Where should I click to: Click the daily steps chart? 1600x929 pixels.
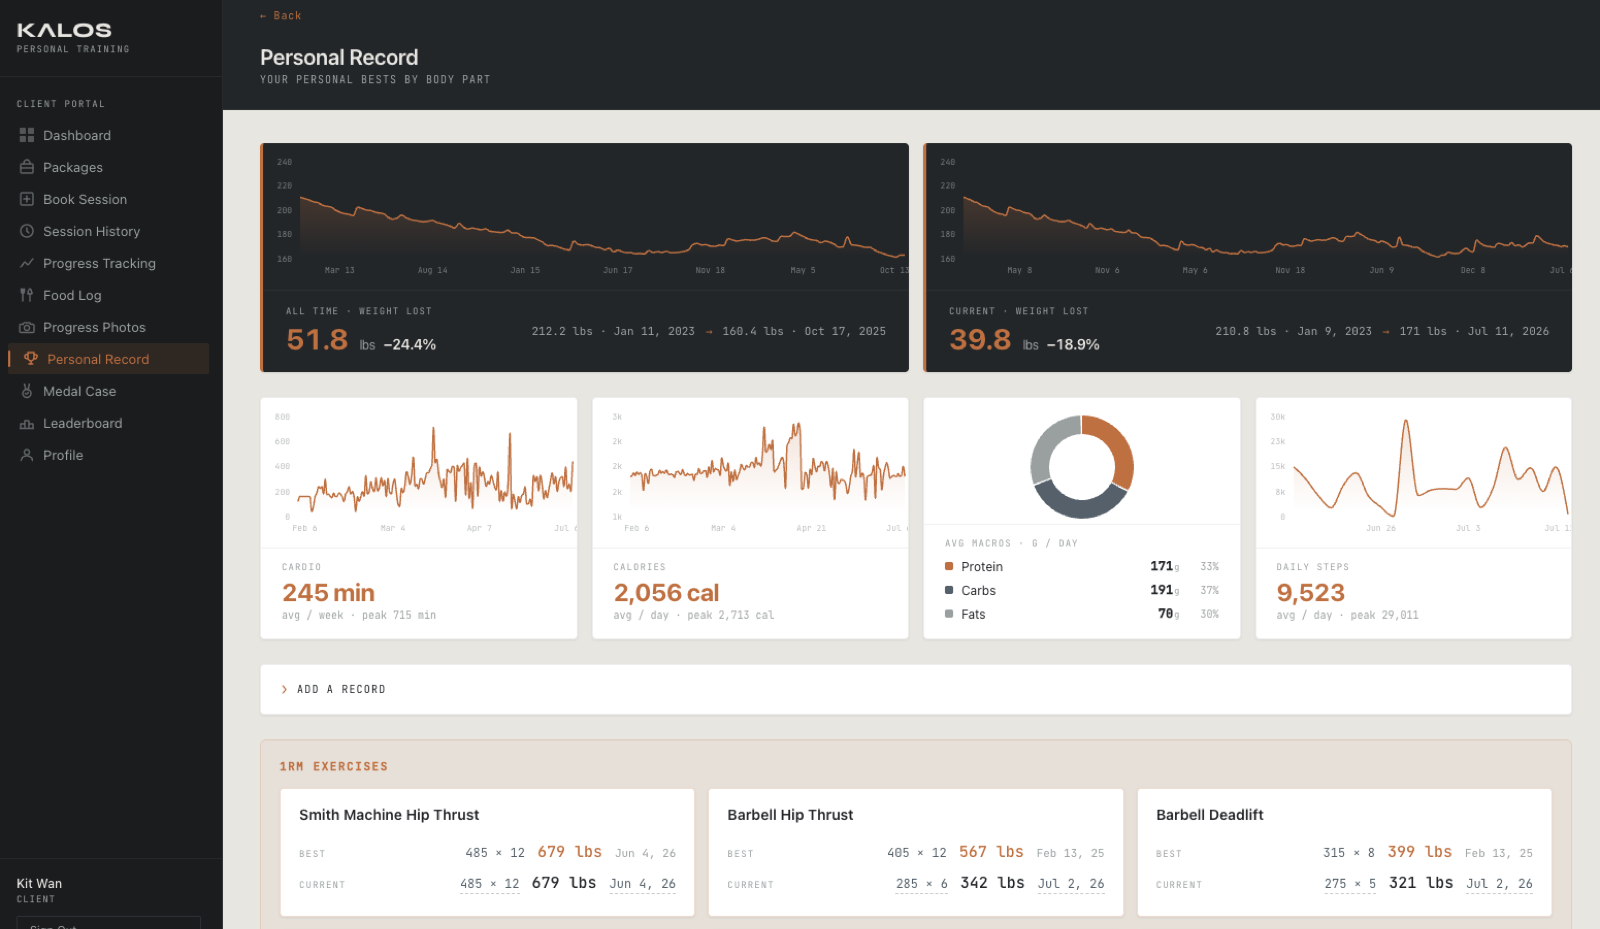[1419, 470]
